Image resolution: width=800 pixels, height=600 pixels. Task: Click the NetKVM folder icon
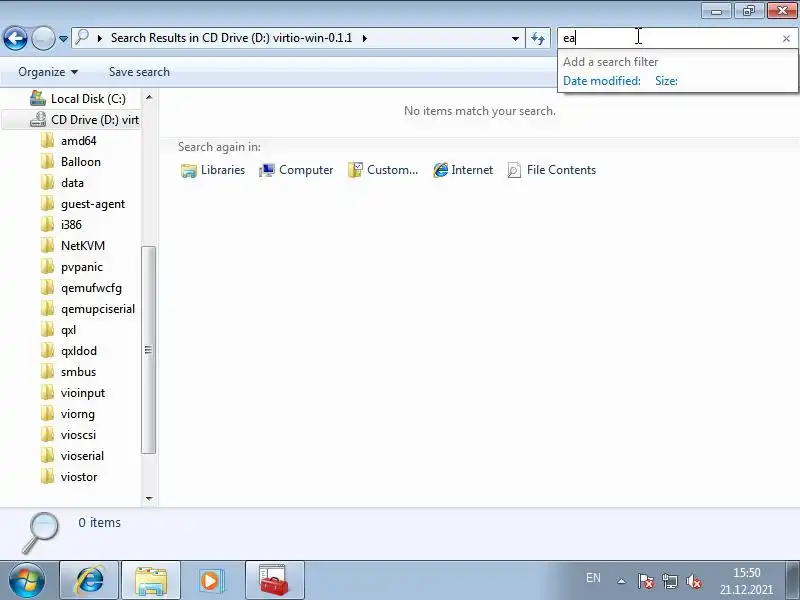tap(47, 245)
